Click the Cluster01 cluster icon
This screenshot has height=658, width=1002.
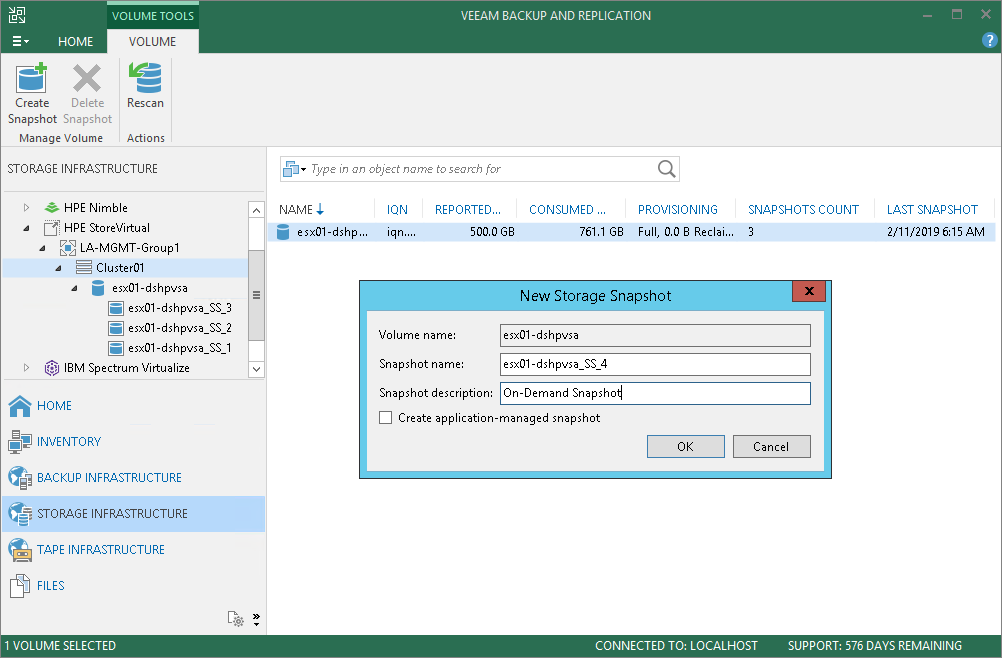84,268
